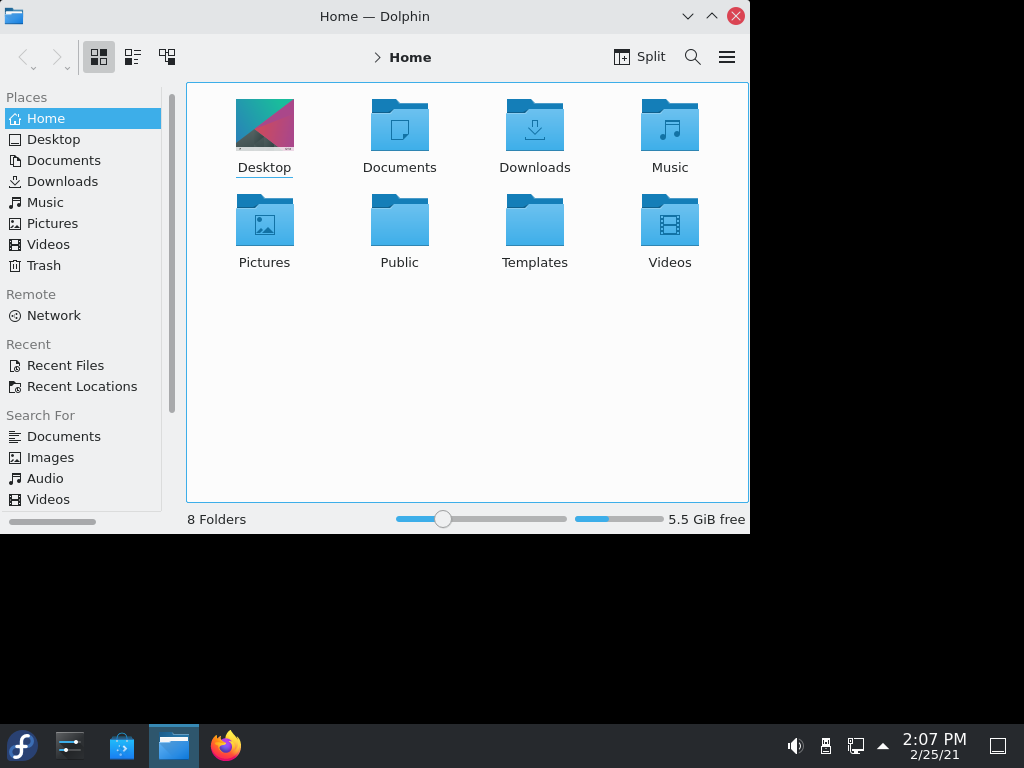This screenshot has width=1024, height=768.
Task: Open the search magnifier
Action: click(x=693, y=57)
